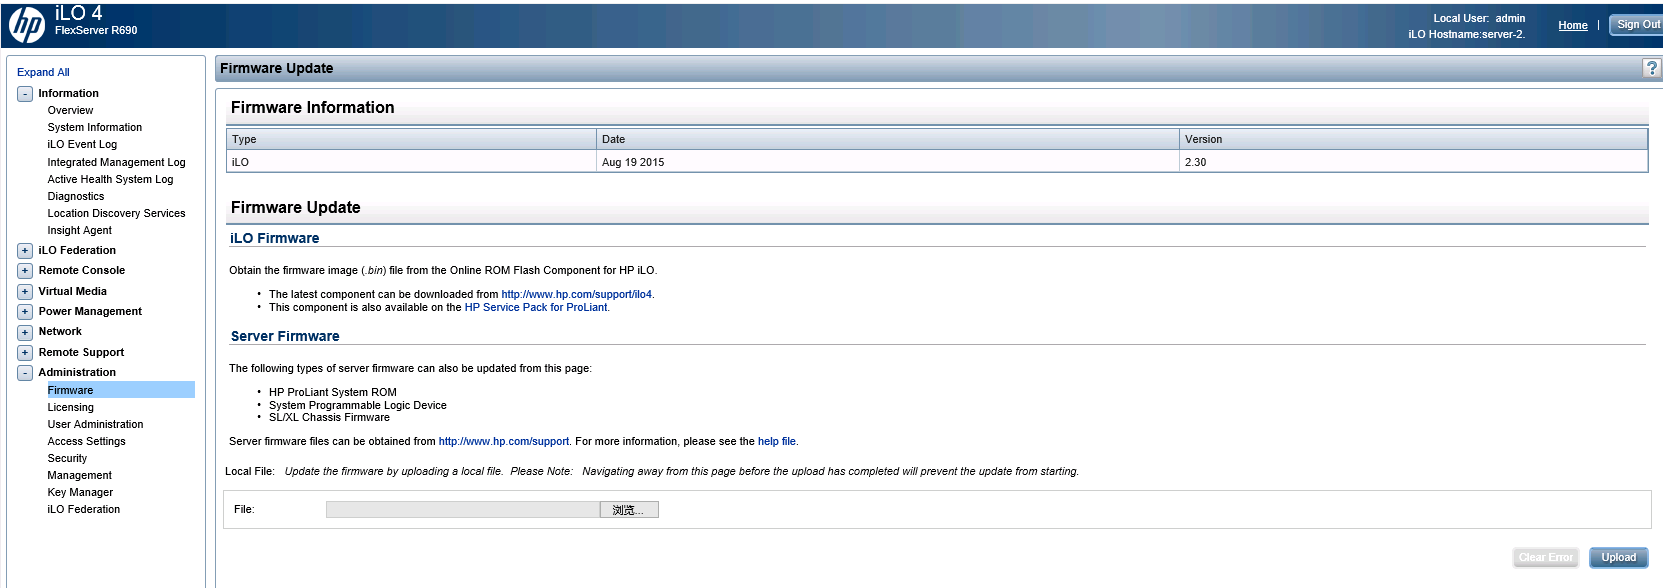1663x588 pixels.
Task: Click the Network section label
Action: pos(60,331)
